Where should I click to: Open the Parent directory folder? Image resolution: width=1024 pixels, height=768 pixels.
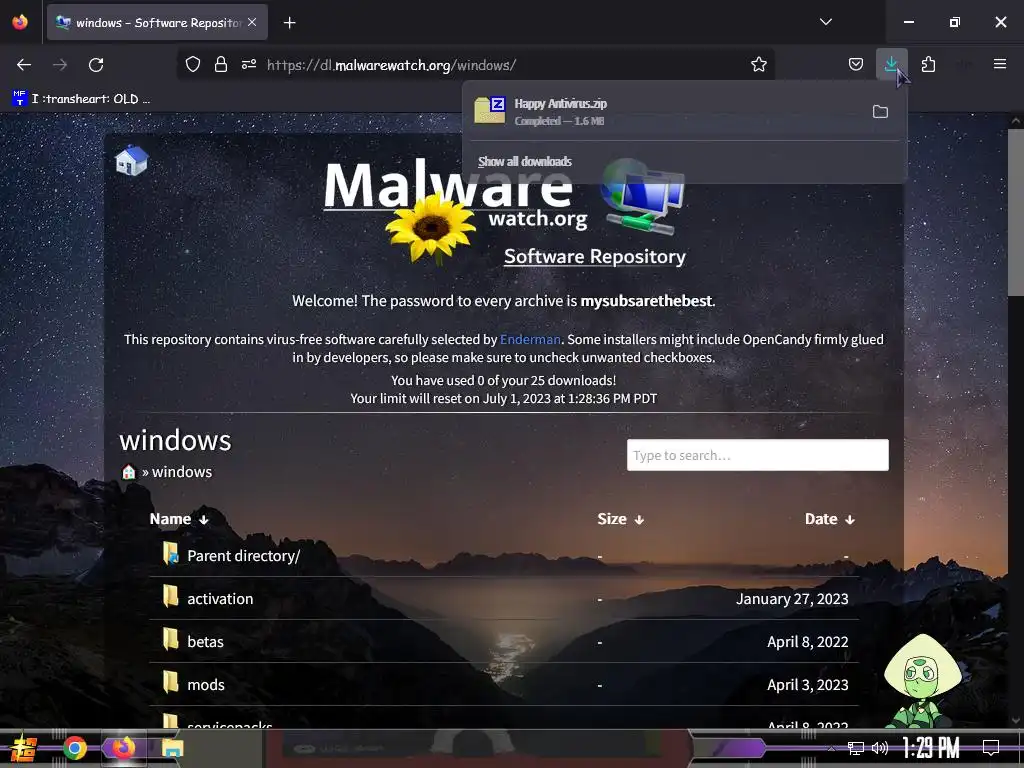click(244, 556)
